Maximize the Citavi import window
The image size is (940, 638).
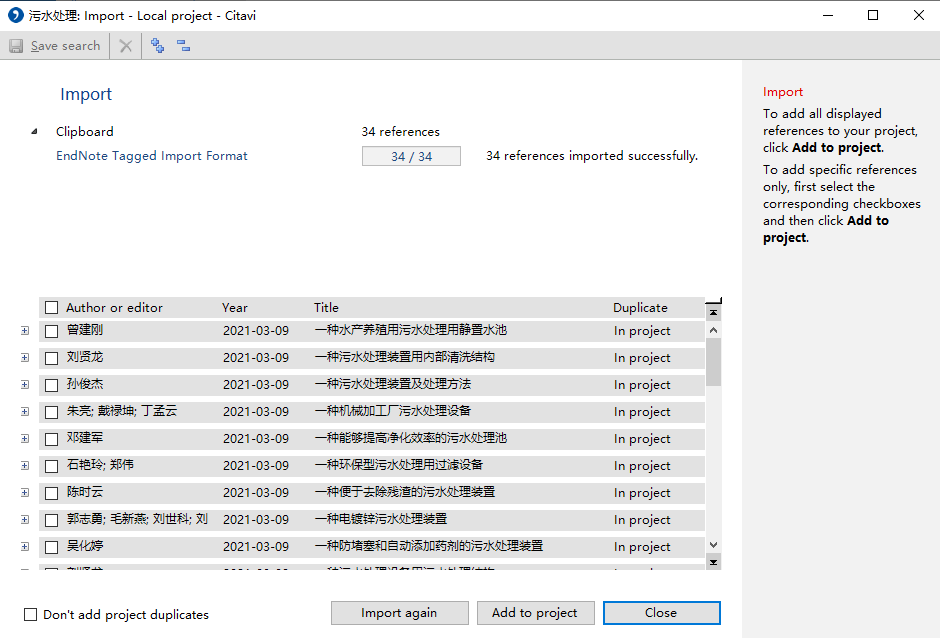[873, 15]
